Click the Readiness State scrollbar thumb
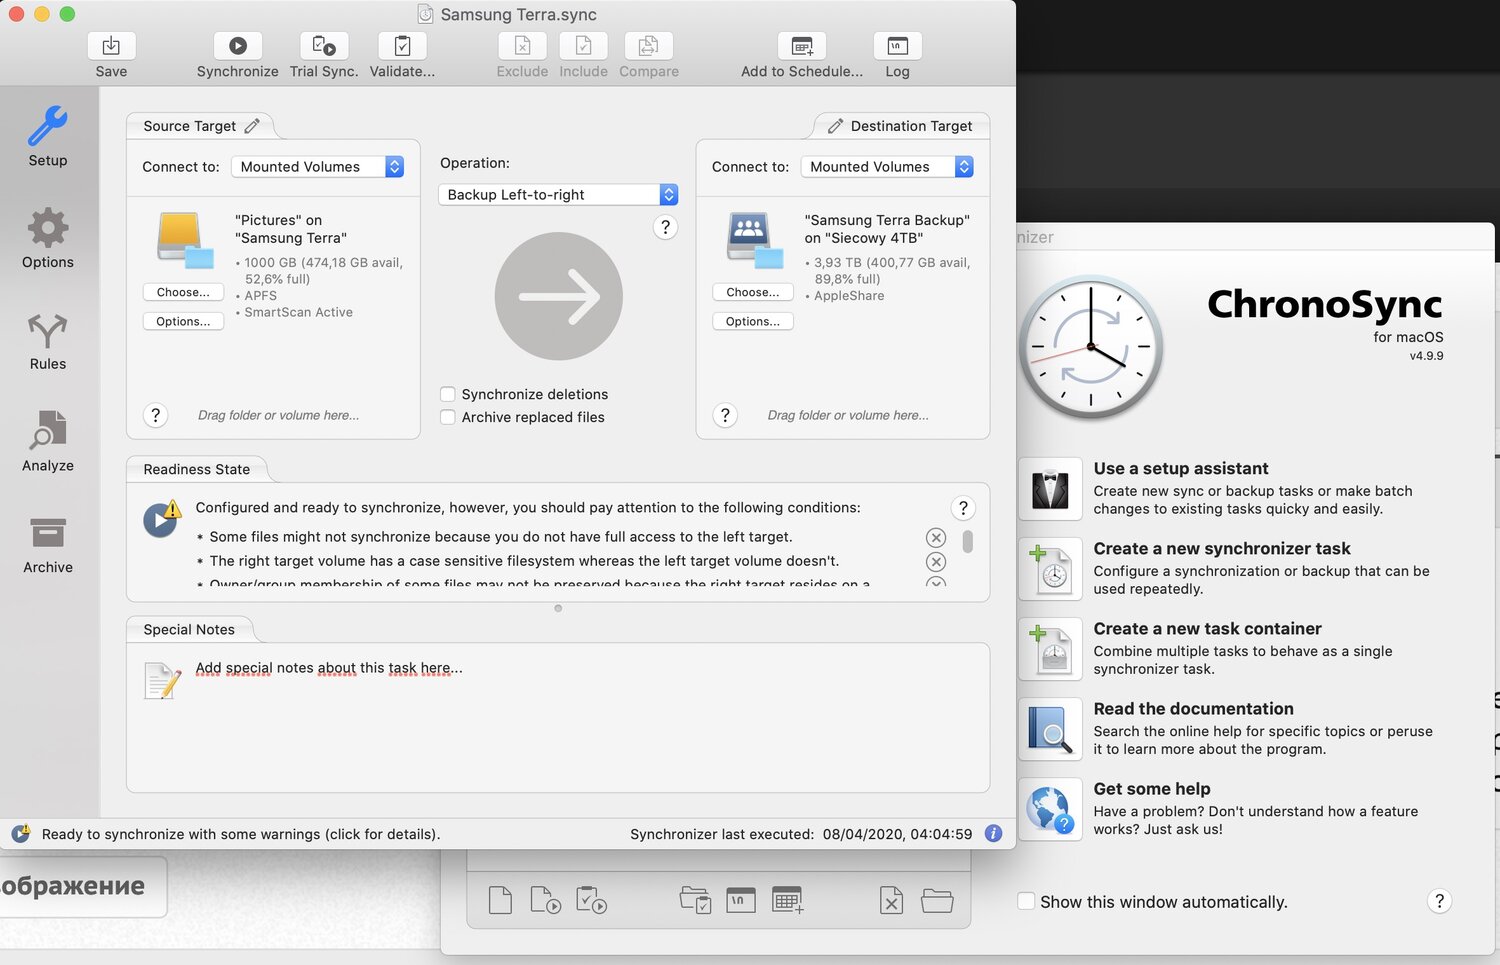This screenshot has width=1500, height=965. tap(968, 542)
